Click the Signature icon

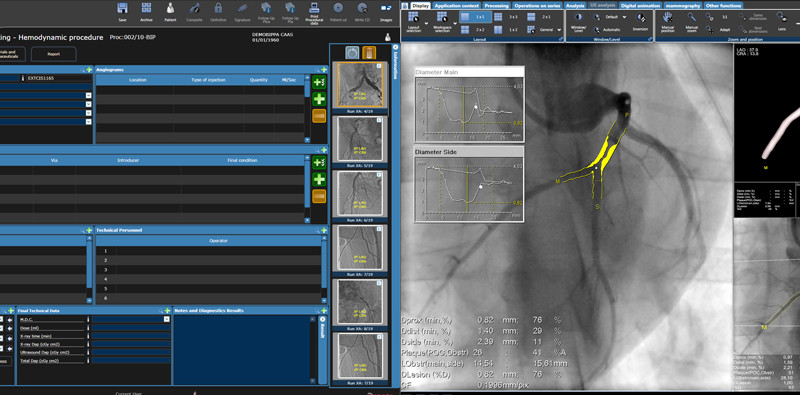[242, 9]
